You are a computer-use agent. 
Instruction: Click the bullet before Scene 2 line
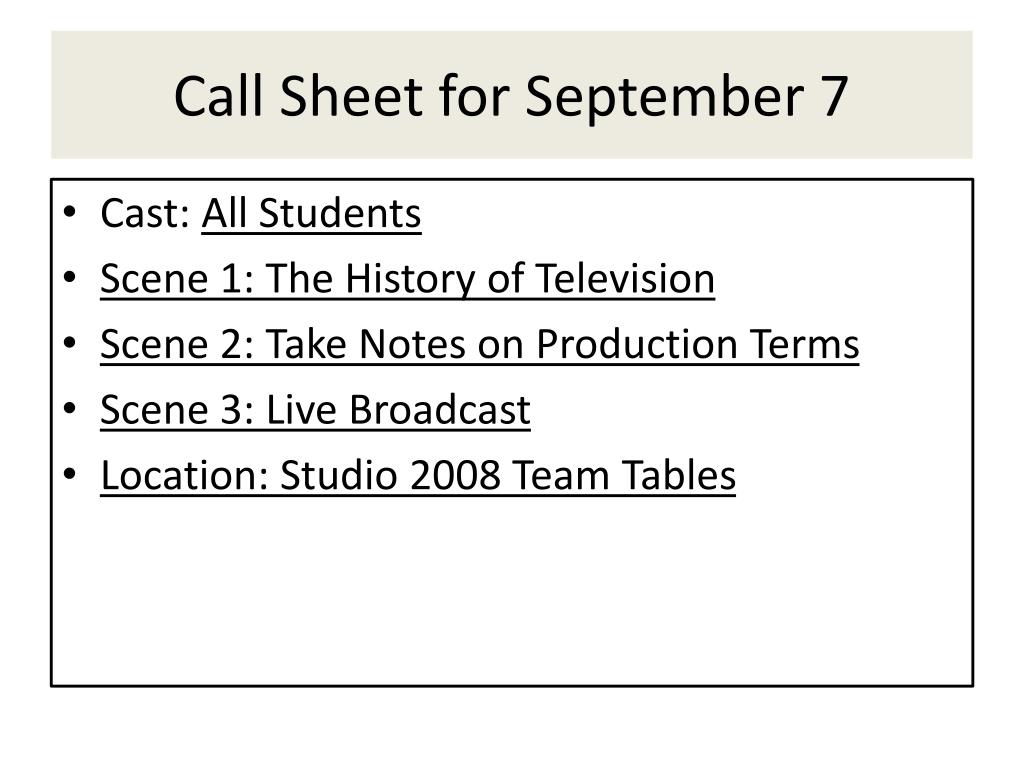[70, 343]
